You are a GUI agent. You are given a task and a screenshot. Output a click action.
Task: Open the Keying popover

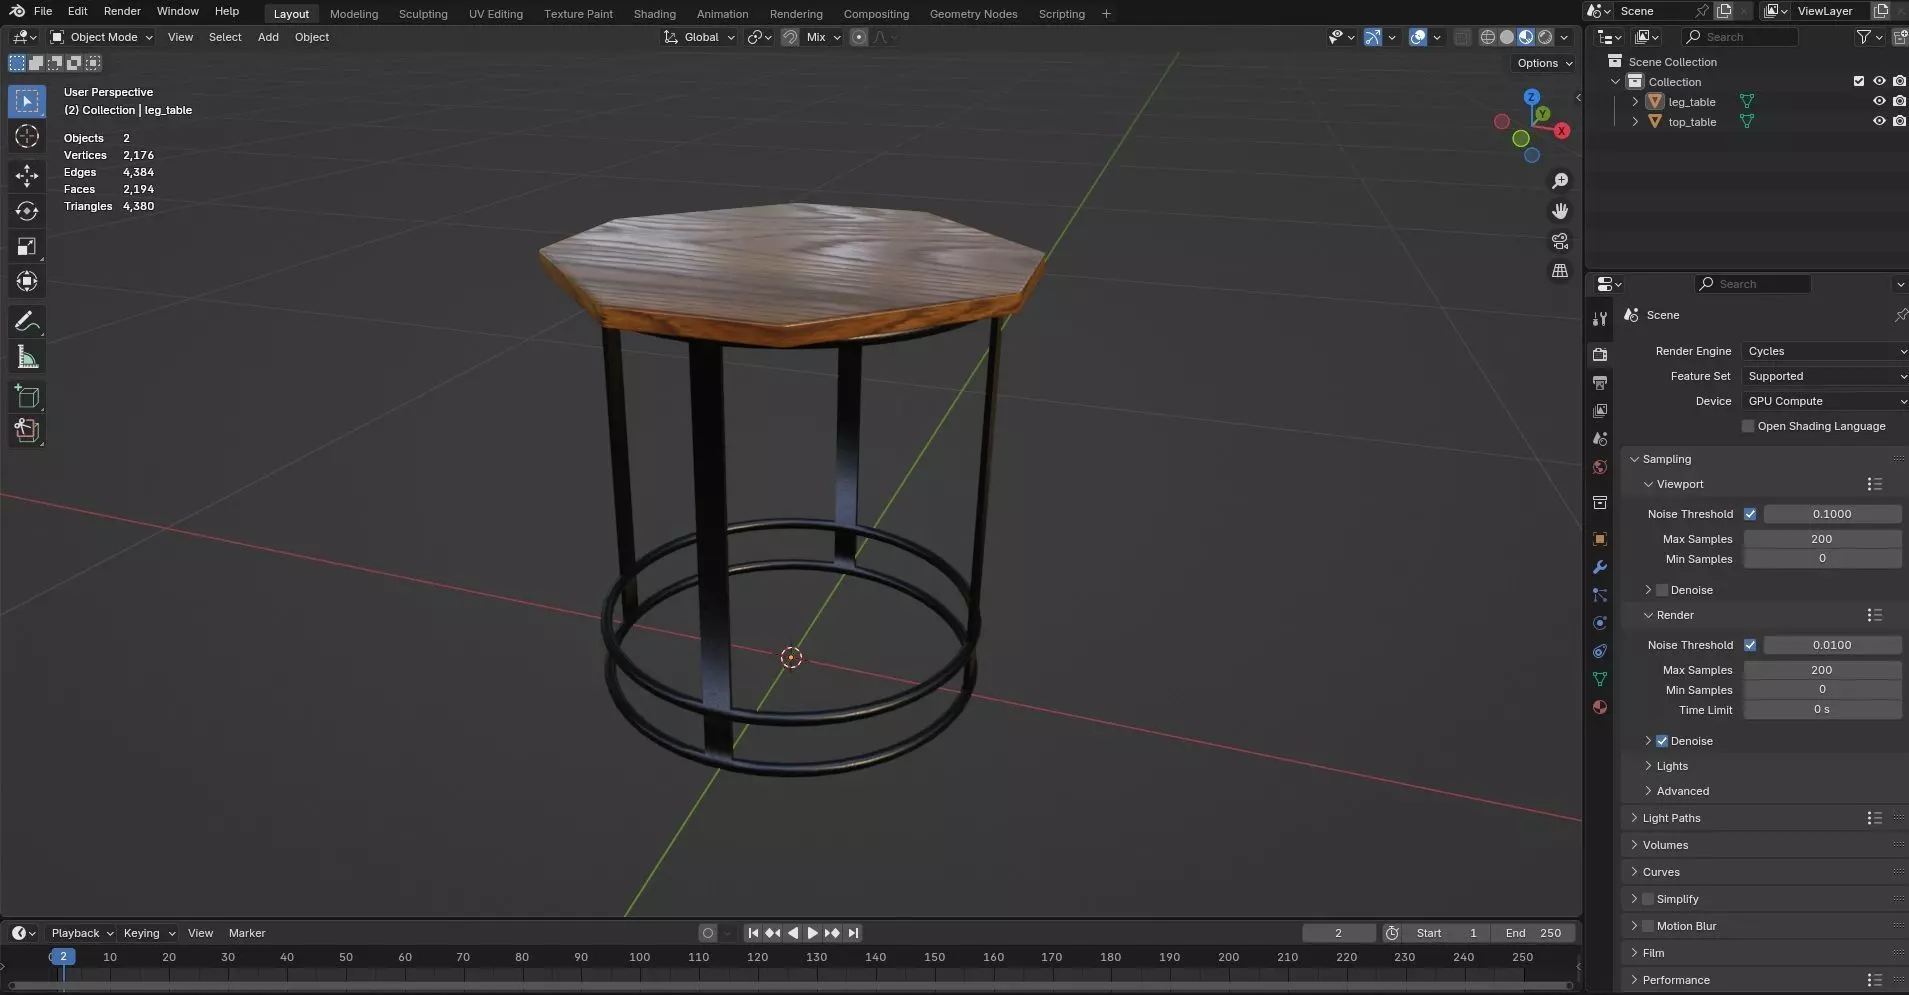(x=148, y=933)
